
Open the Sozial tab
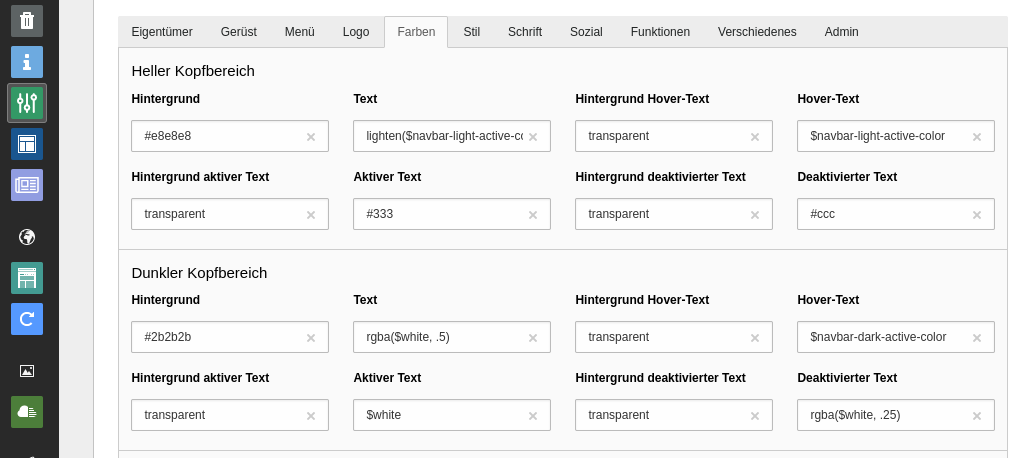click(x=586, y=32)
